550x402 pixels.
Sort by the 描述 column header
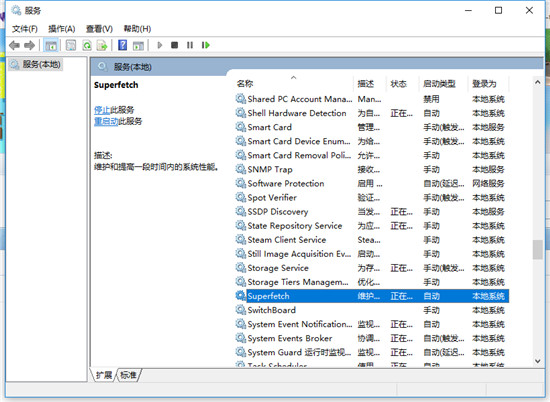pyautogui.click(x=365, y=83)
